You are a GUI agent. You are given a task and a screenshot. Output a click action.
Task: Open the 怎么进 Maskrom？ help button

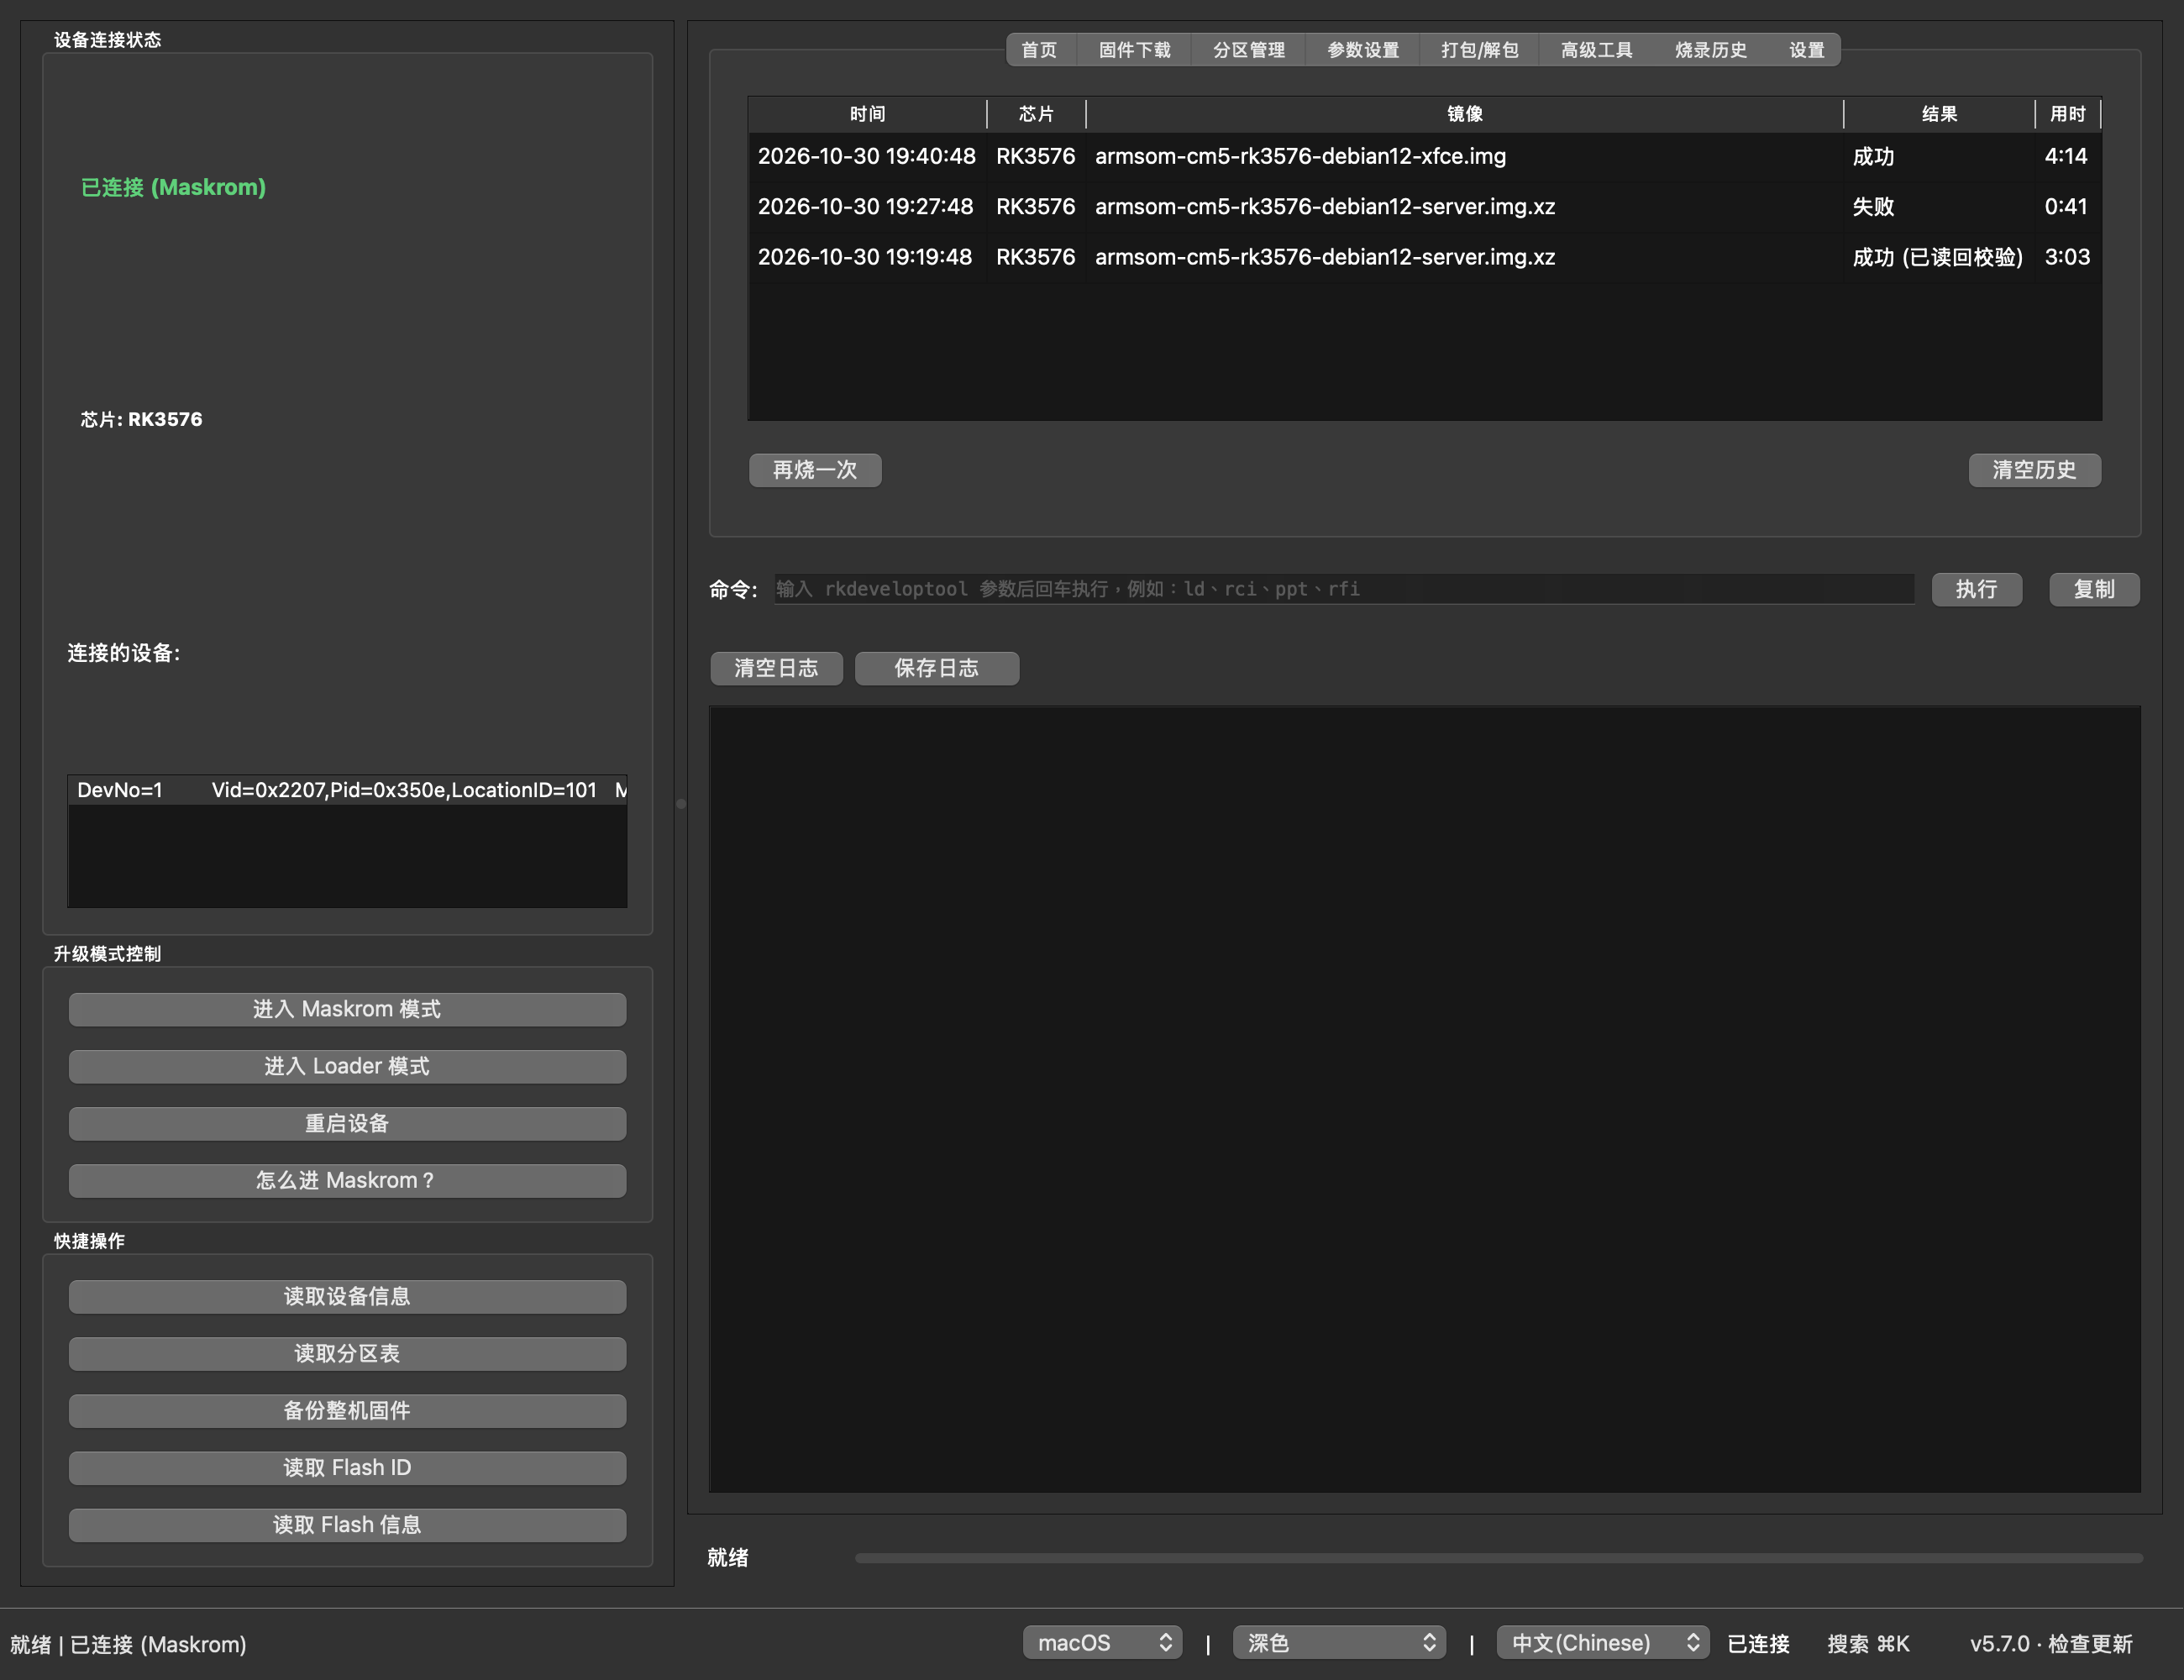[x=347, y=1180]
